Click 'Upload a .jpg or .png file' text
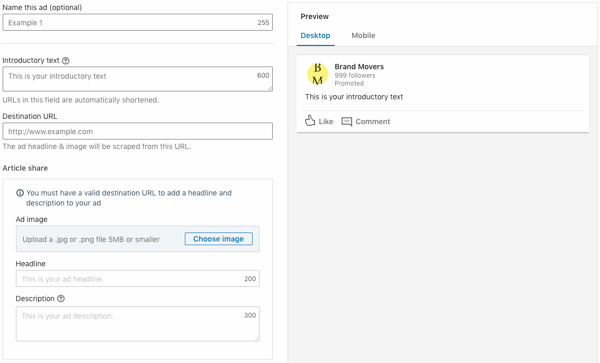This screenshot has height=363, width=600. [x=91, y=239]
